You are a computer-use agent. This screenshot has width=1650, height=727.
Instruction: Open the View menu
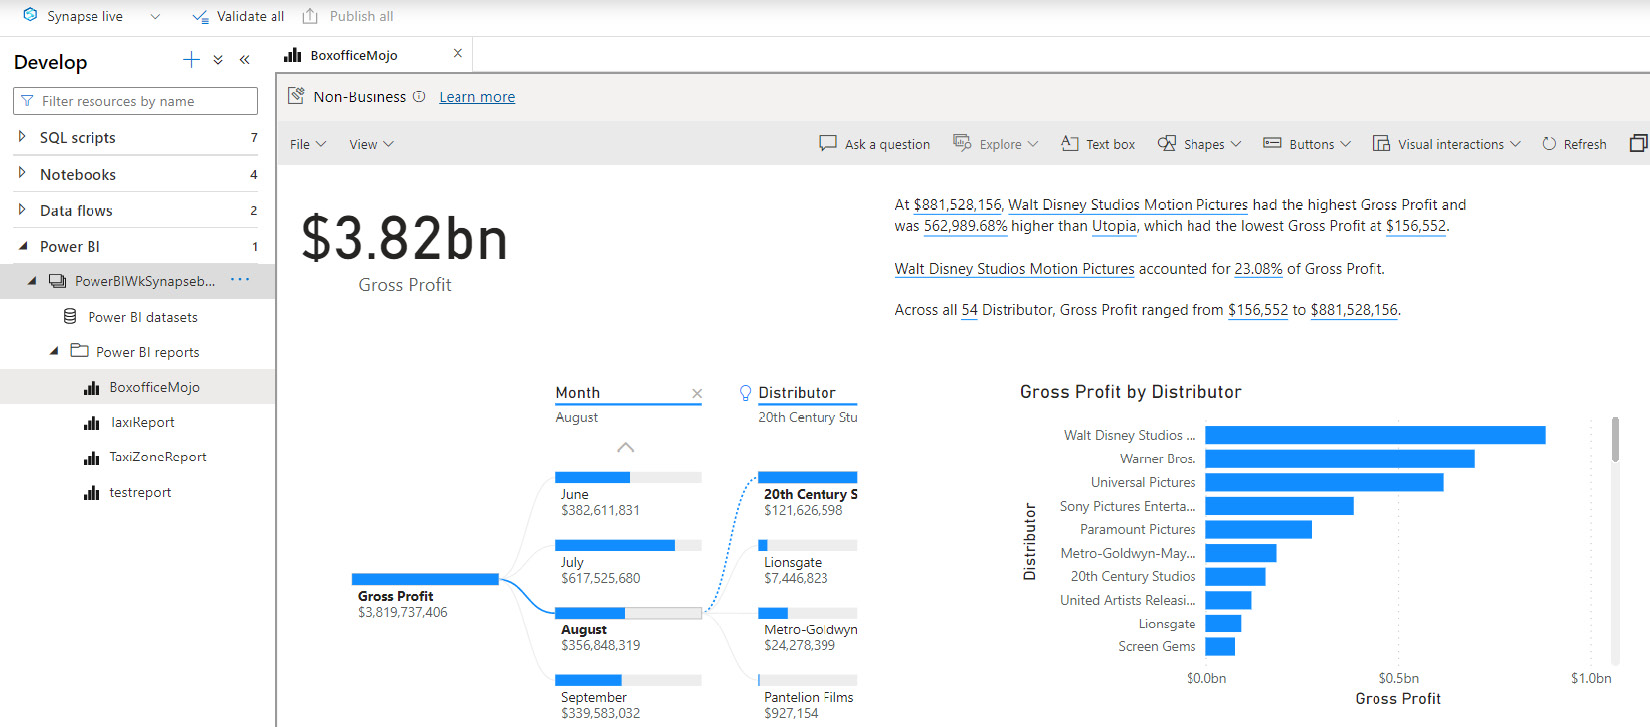click(x=371, y=144)
